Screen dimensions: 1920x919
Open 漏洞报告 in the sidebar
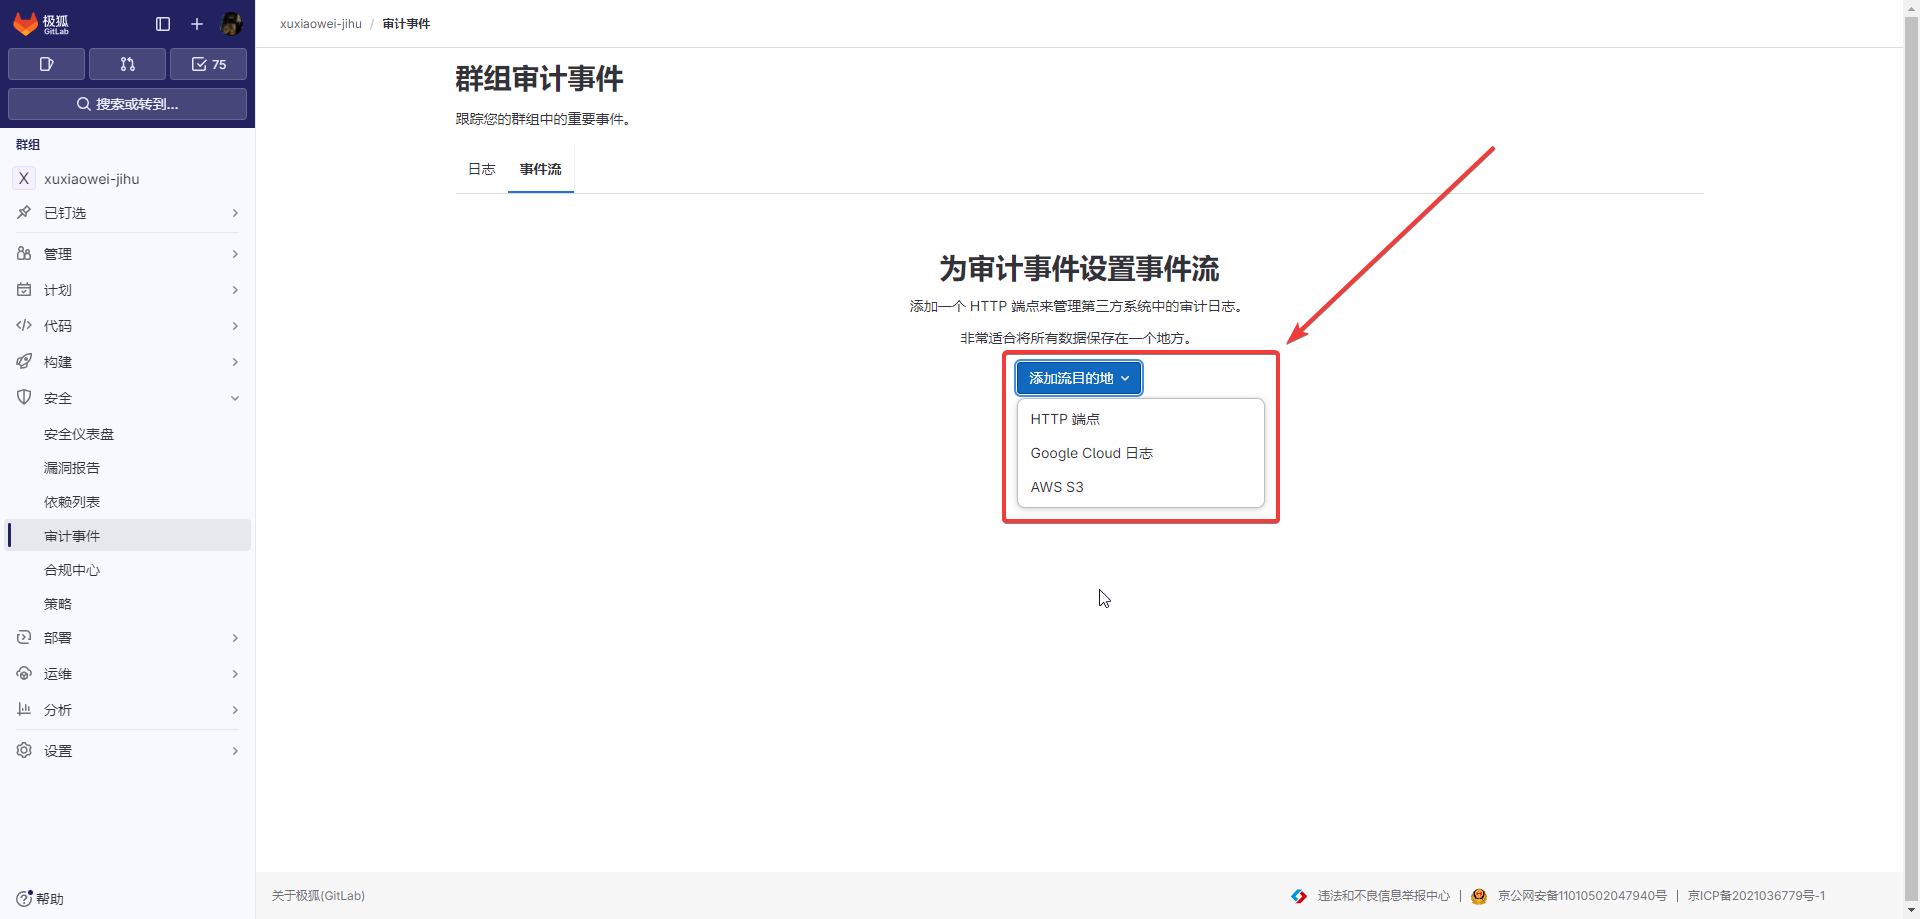point(72,468)
